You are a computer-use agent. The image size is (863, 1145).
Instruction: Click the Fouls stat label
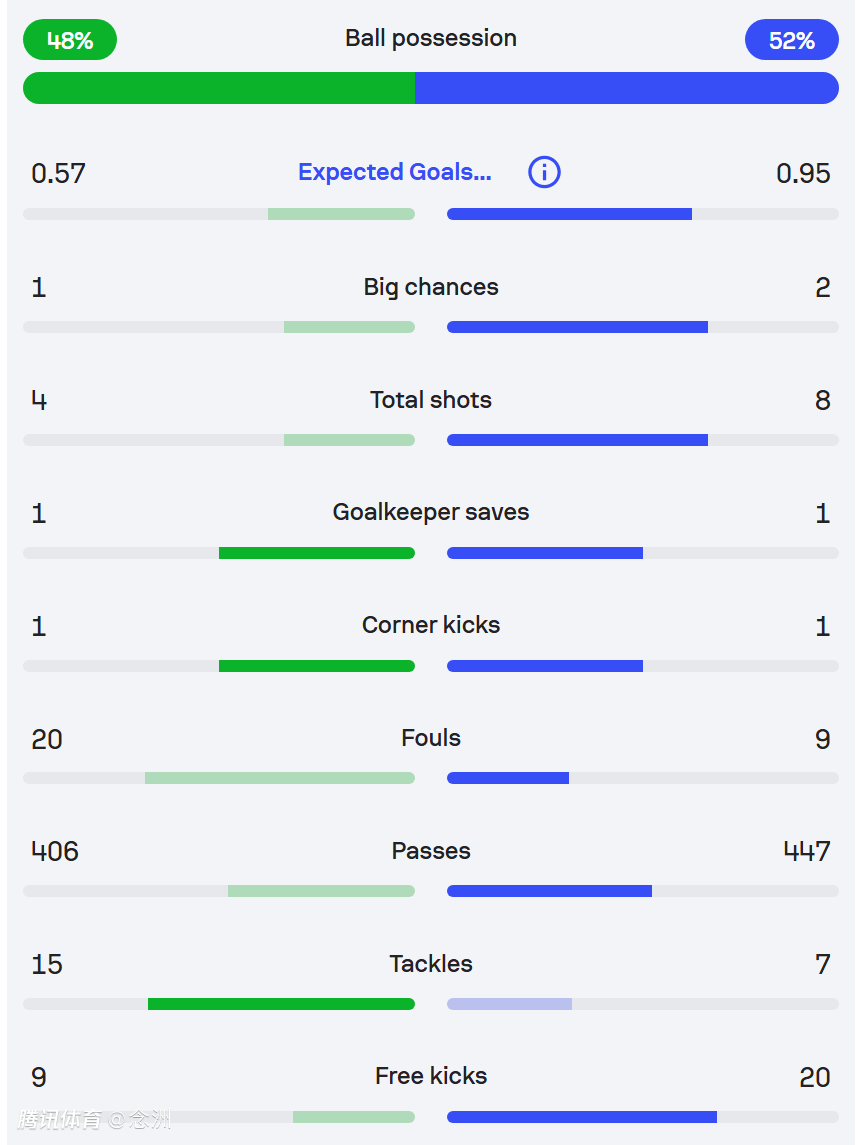431,738
